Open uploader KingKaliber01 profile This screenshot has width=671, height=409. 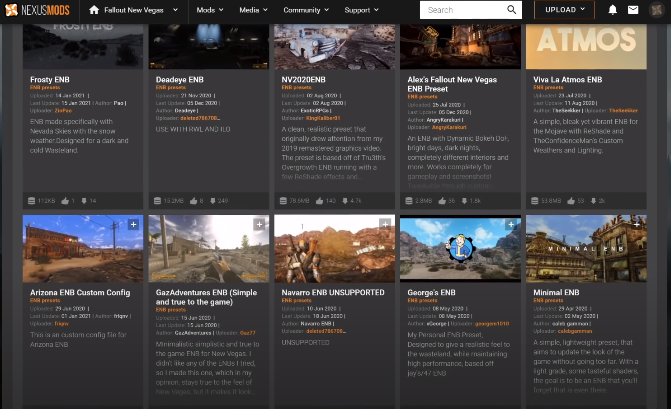323,118
